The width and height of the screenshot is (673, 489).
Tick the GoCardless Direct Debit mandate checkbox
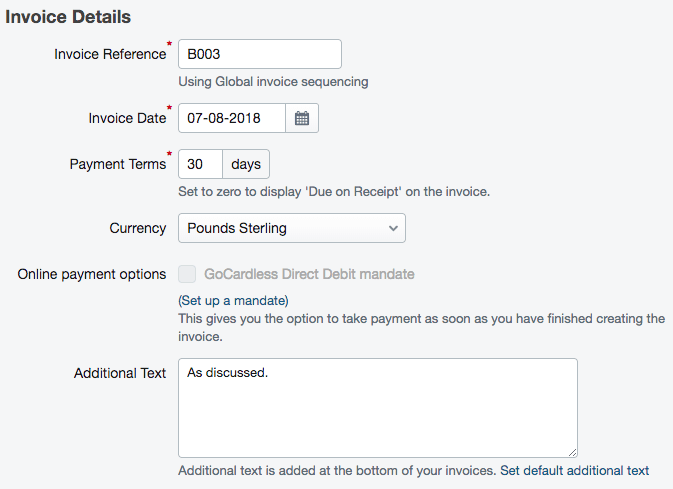[x=187, y=274]
